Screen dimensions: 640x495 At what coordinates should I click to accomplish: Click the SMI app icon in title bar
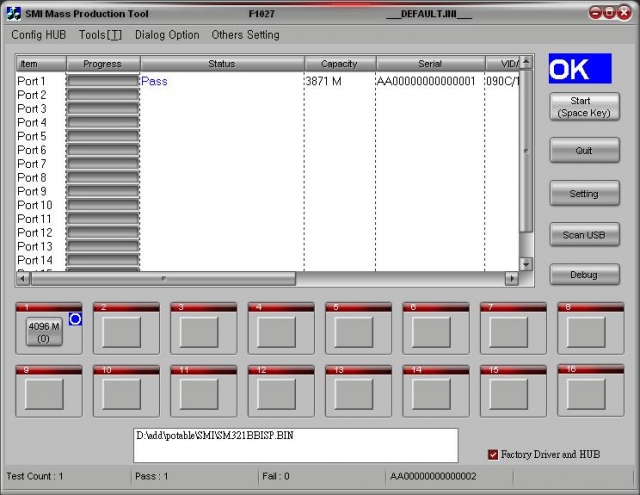point(13,13)
